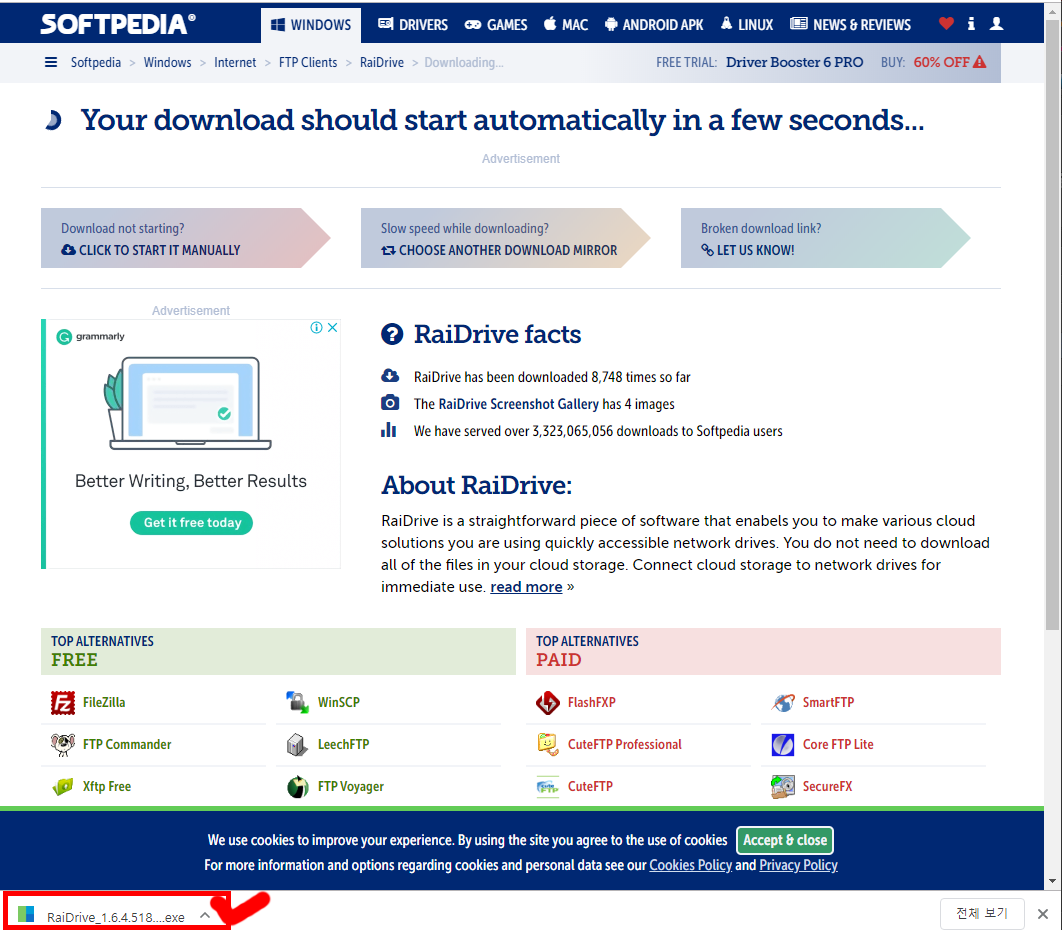The width and height of the screenshot is (1062, 930).
Task: Open the Cookies Policy link
Action: pyautogui.click(x=691, y=865)
